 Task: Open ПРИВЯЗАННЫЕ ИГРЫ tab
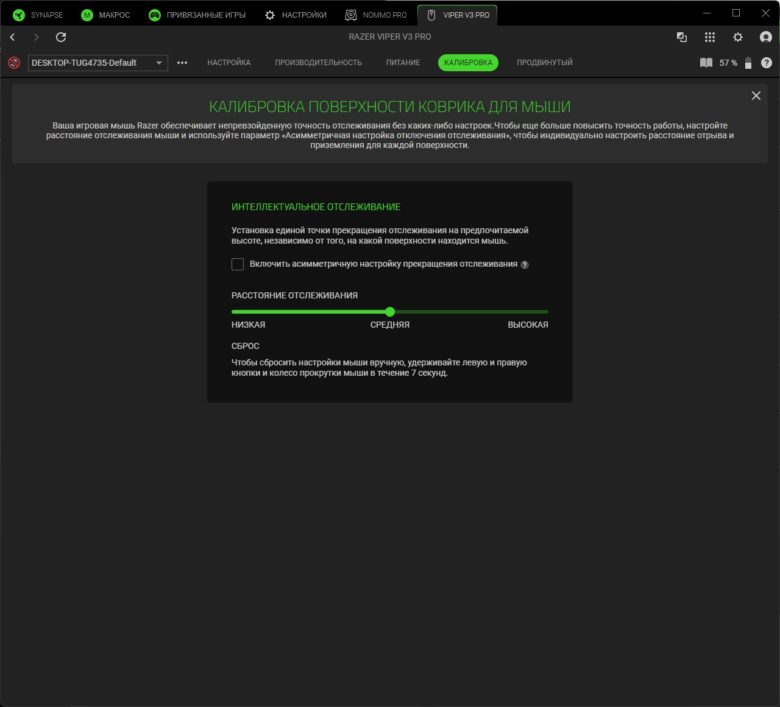pyautogui.click(x=197, y=15)
